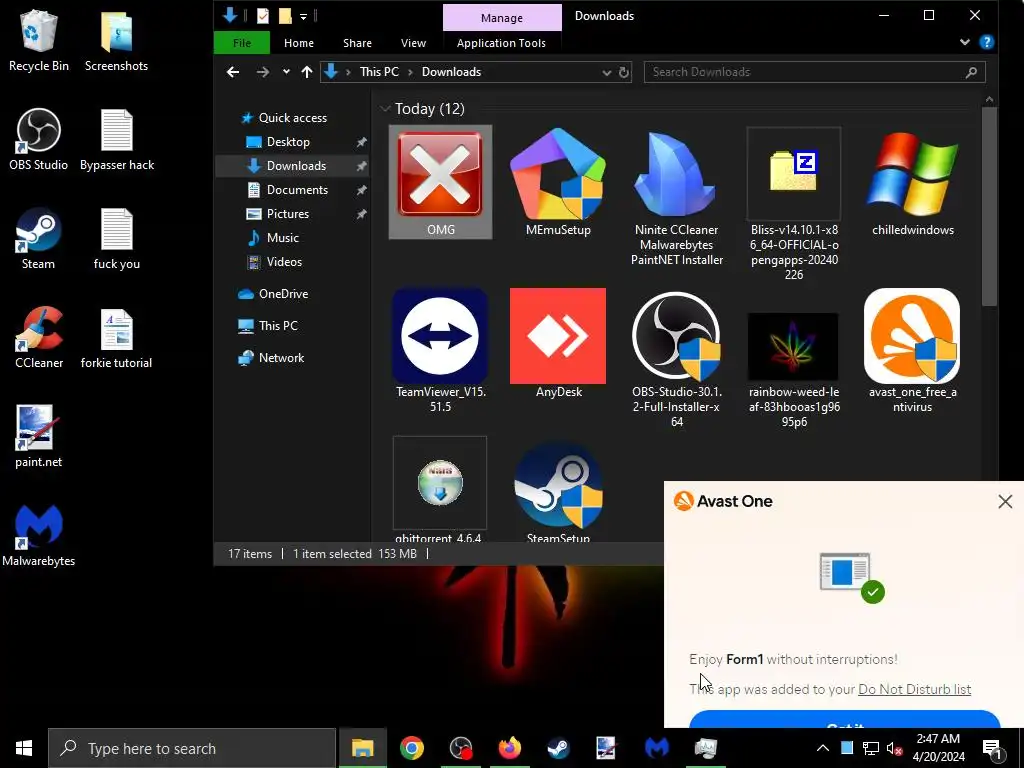The image size is (1024, 768).
Task: Open the File ribbon tab
Action: pos(242,43)
